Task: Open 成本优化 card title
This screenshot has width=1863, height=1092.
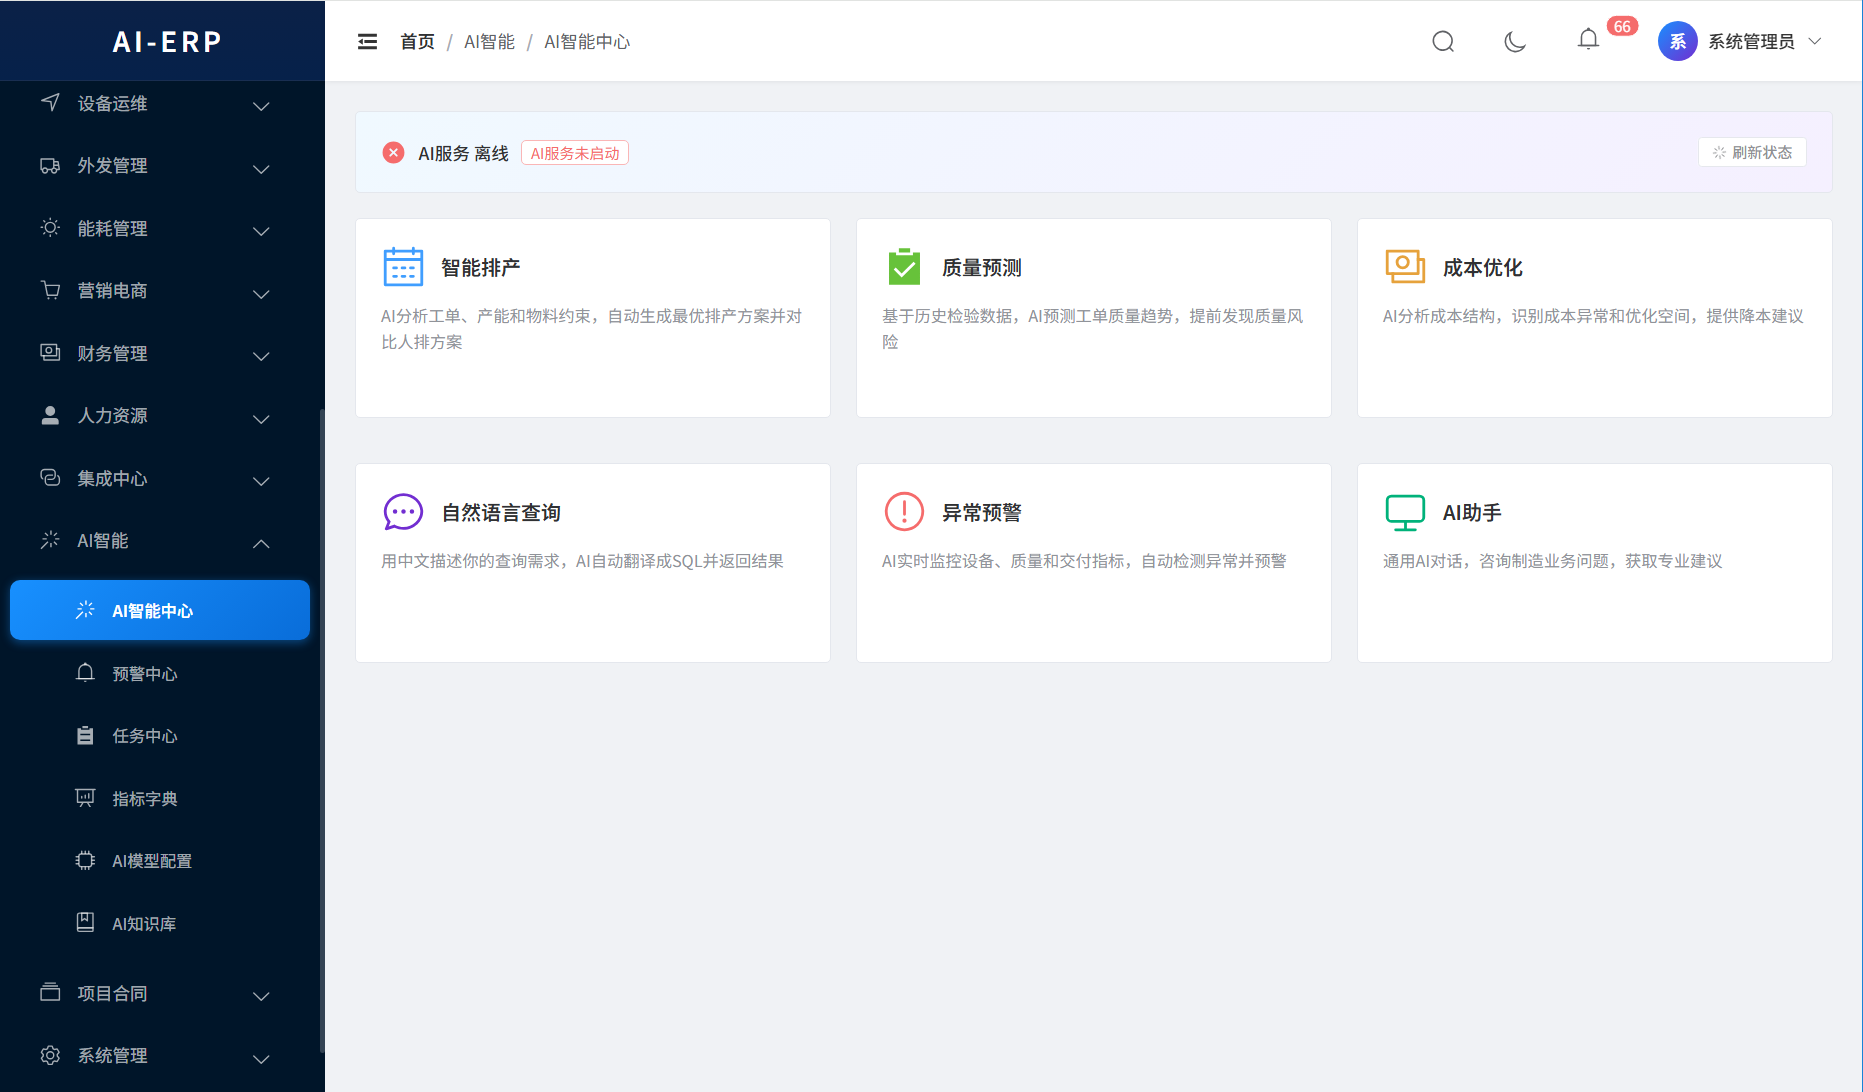Action: pos(1483,267)
